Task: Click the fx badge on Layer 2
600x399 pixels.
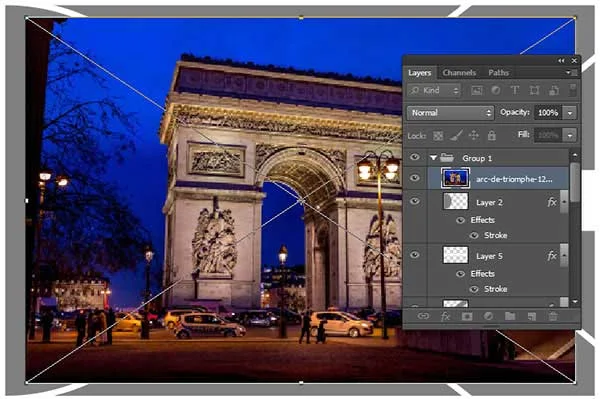Action: pos(551,202)
